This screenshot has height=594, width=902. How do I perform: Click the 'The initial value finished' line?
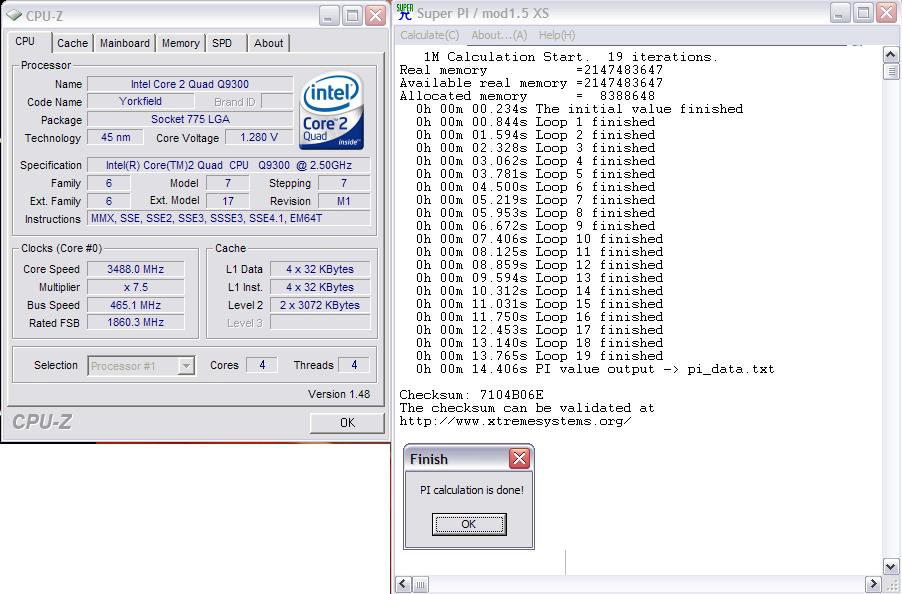point(579,109)
